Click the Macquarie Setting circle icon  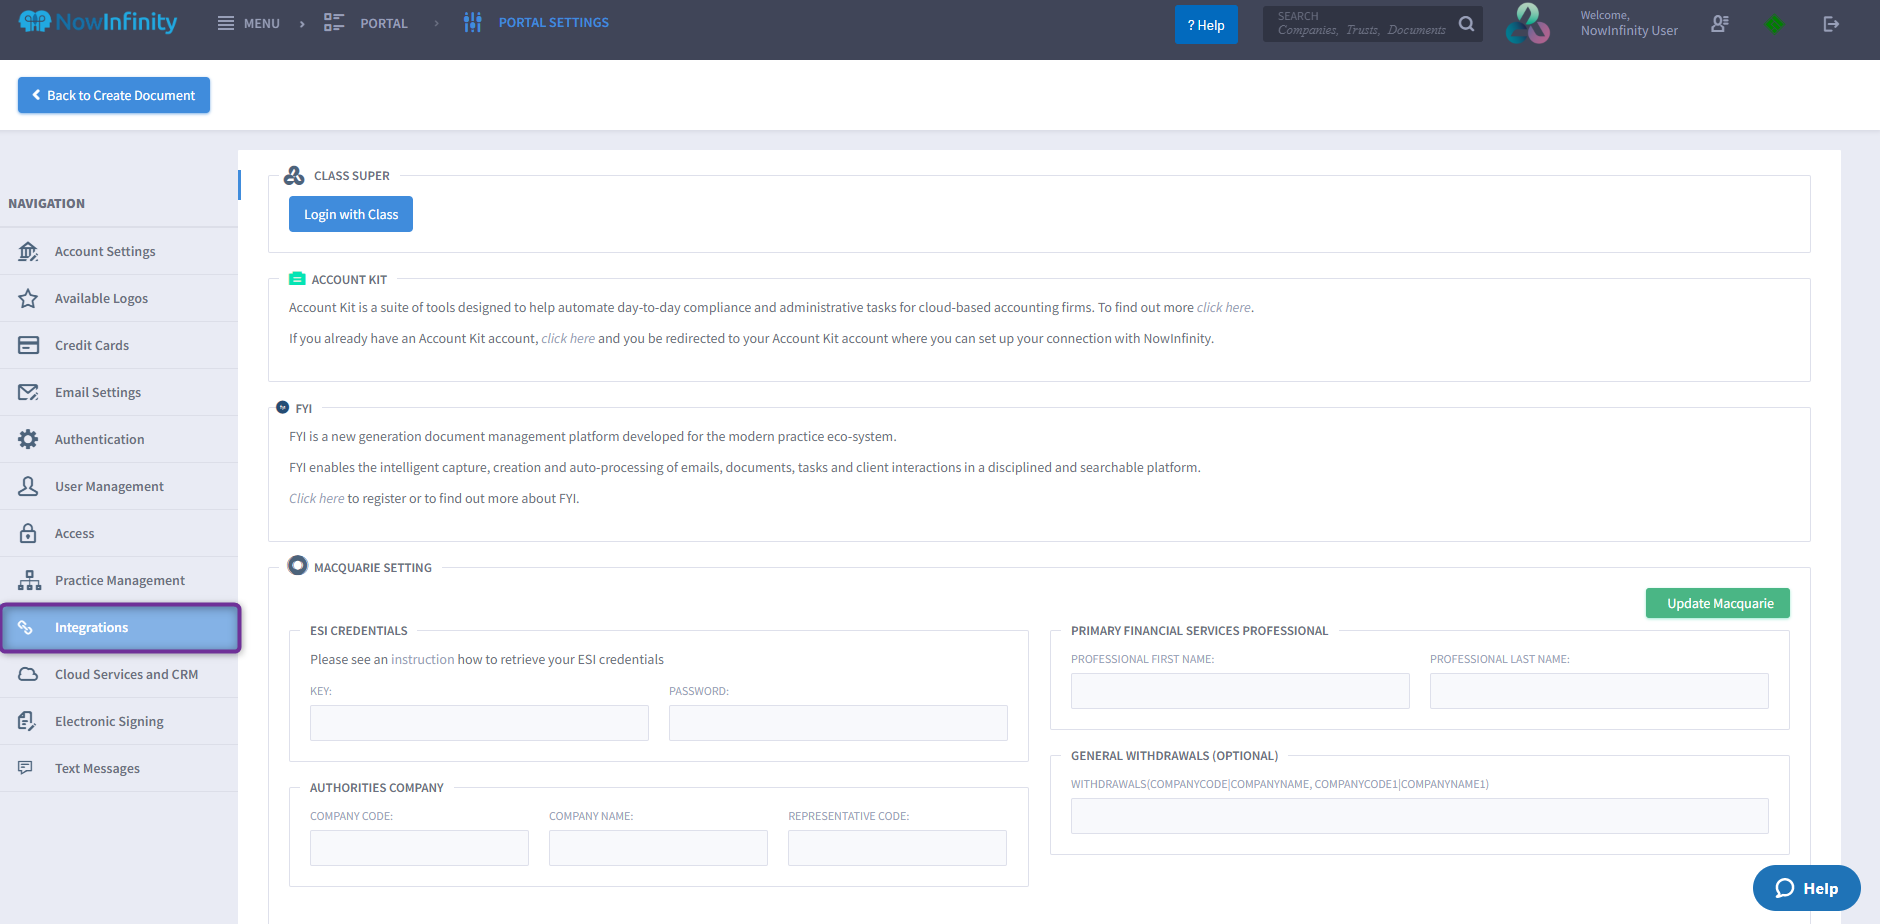click(x=297, y=565)
